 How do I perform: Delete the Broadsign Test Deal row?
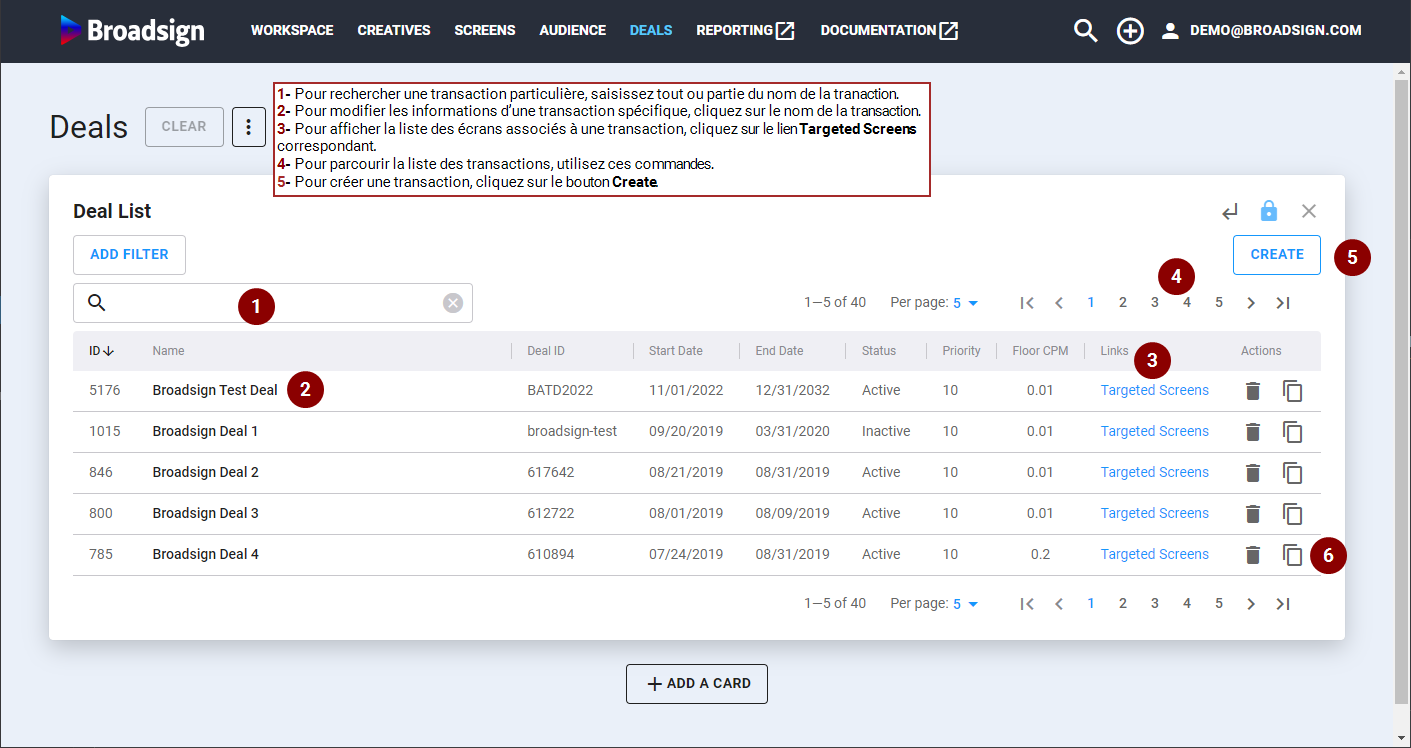1252,391
